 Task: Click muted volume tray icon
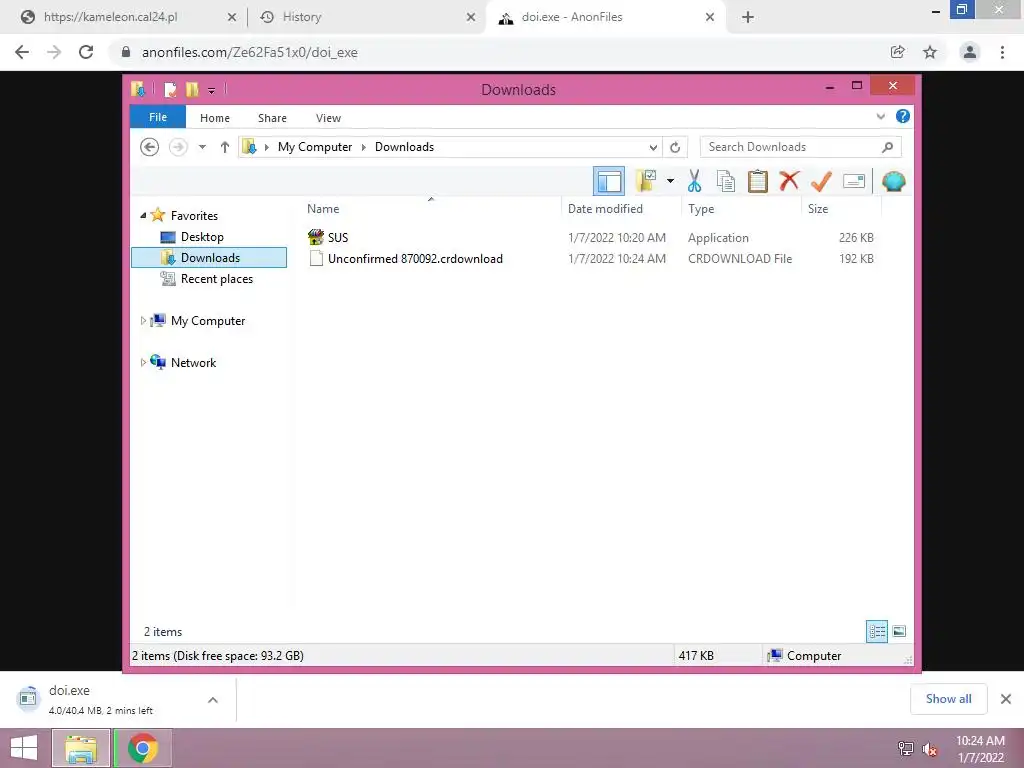click(930, 749)
